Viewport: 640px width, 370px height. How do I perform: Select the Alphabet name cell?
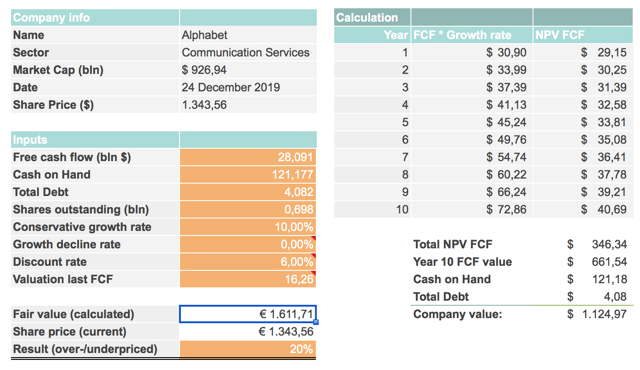coord(248,35)
